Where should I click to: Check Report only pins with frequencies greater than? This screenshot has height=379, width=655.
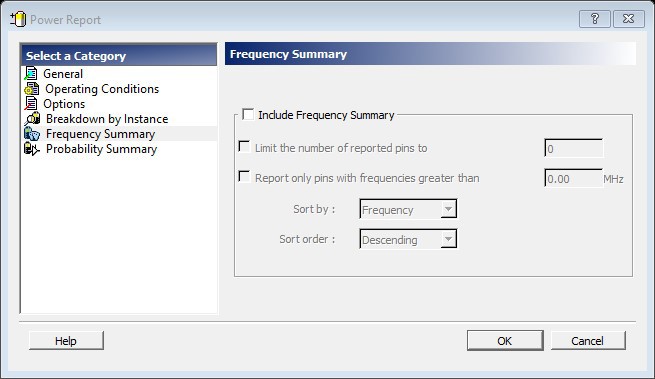point(244,177)
